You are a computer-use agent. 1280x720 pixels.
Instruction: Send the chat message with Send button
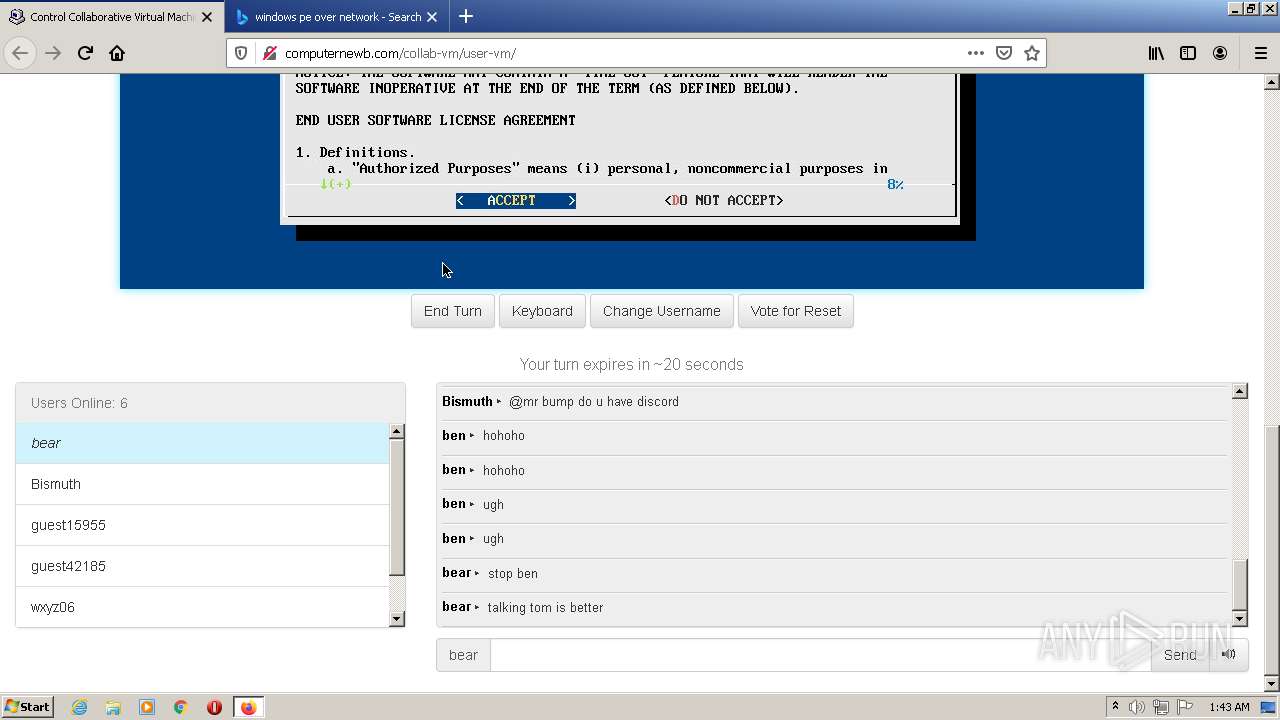[x=1180, y=655]
